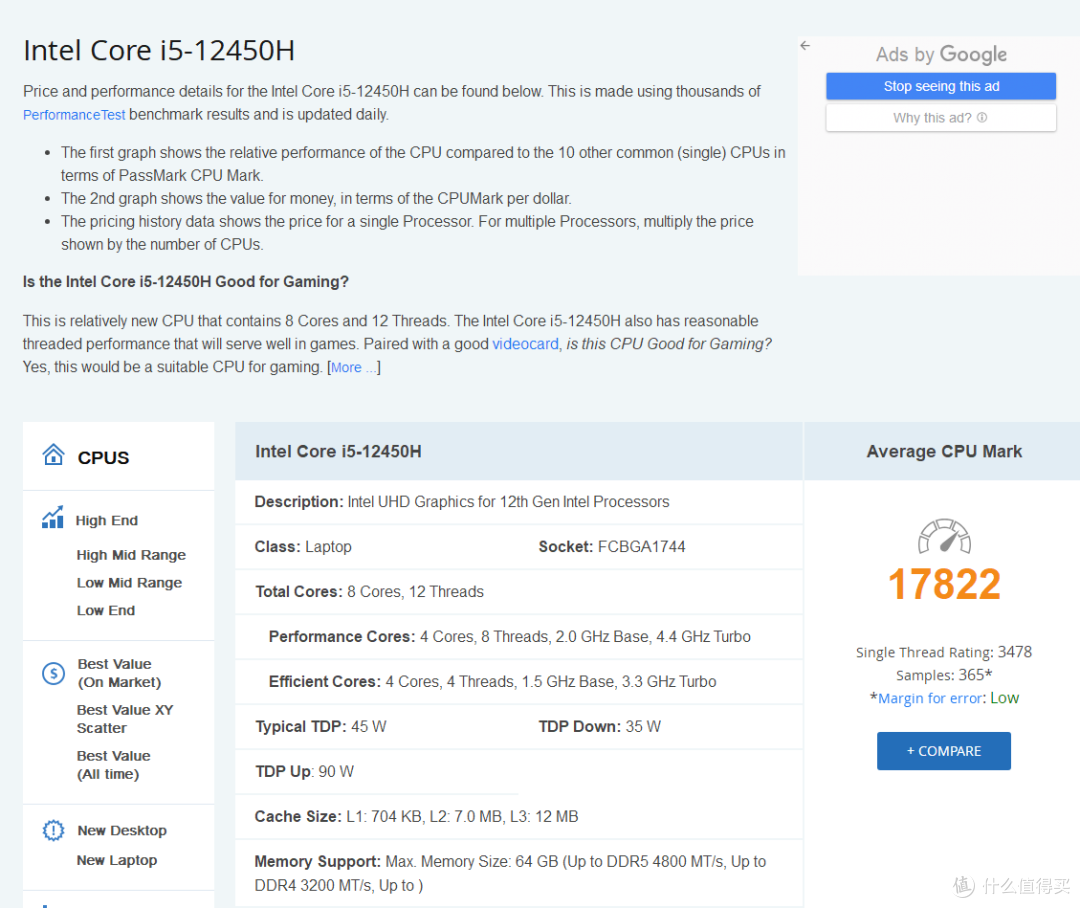Screen dimensions: 1080x908
Task: Click Total Cores: 8 Cores, 12 Threads
Action: 369,592
